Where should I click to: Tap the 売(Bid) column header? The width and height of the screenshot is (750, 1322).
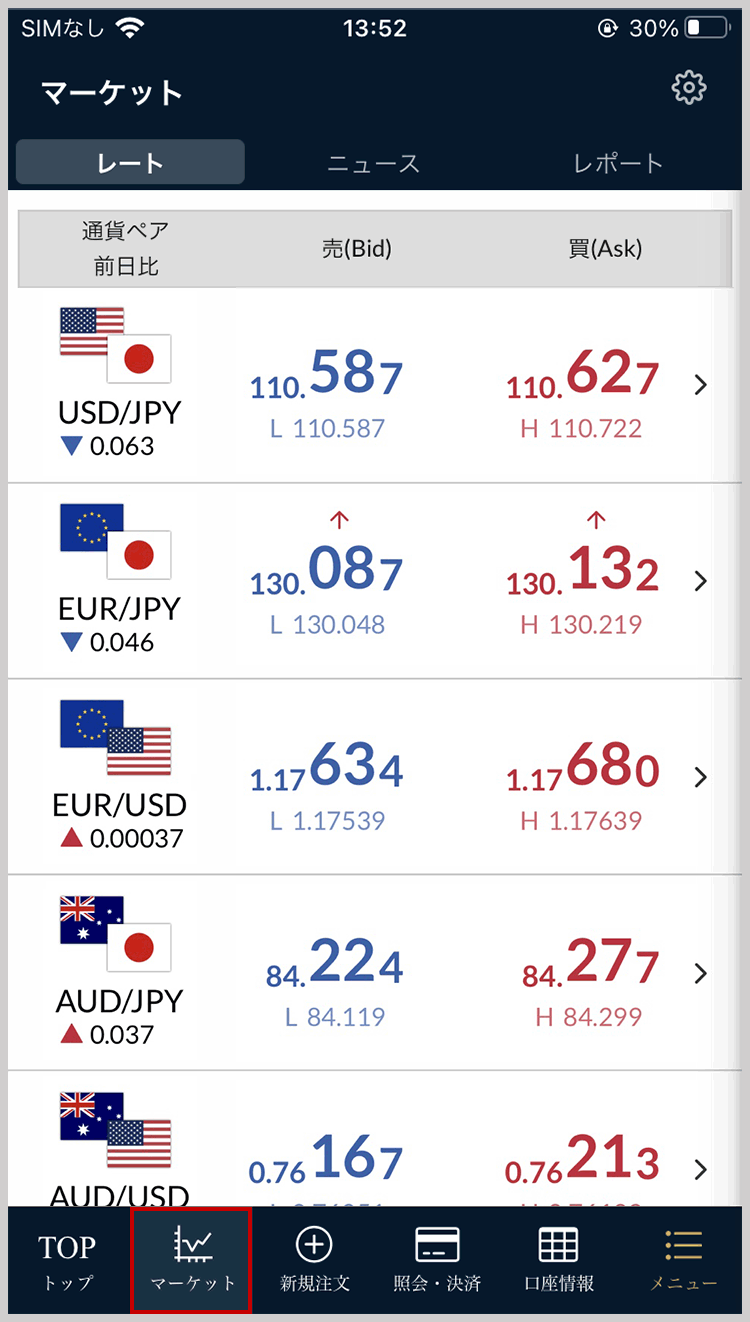coord(356,249)
